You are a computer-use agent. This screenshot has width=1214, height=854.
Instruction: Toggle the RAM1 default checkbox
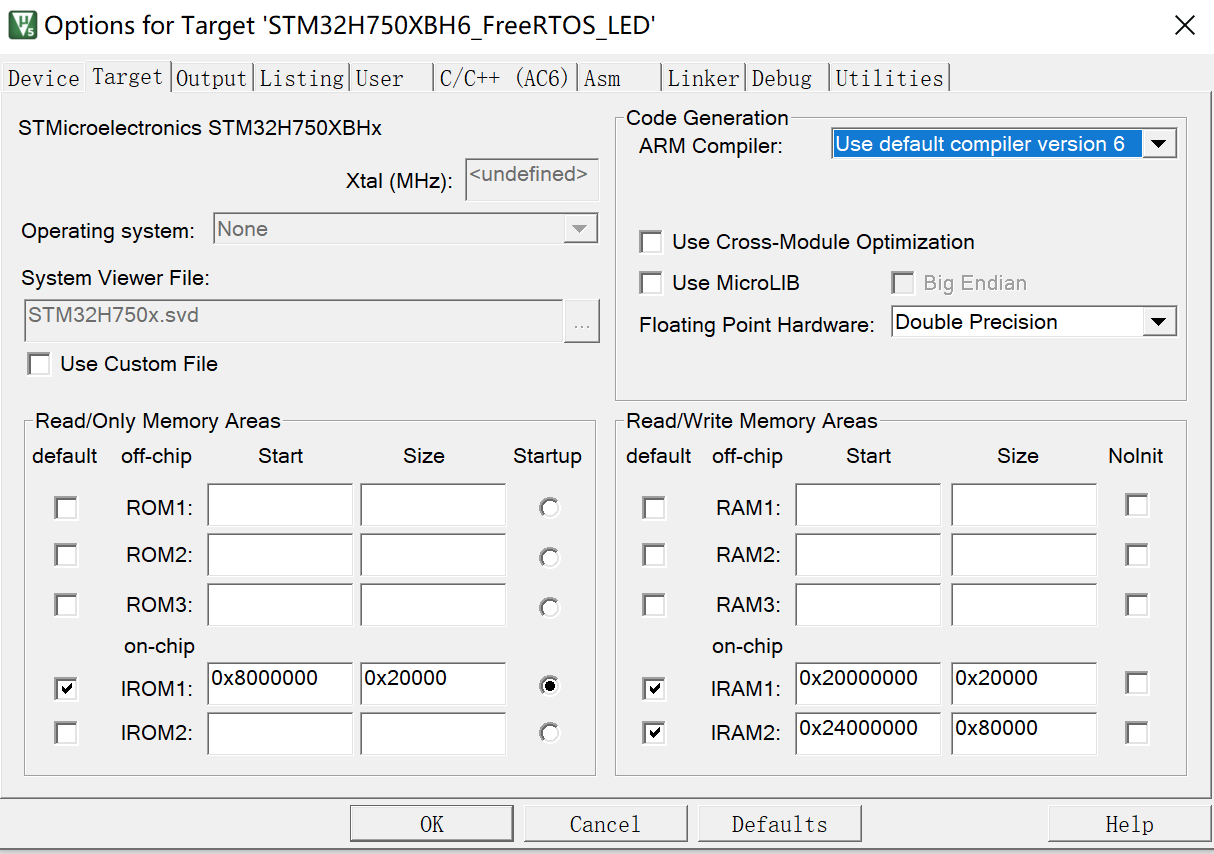click(653, 508)
